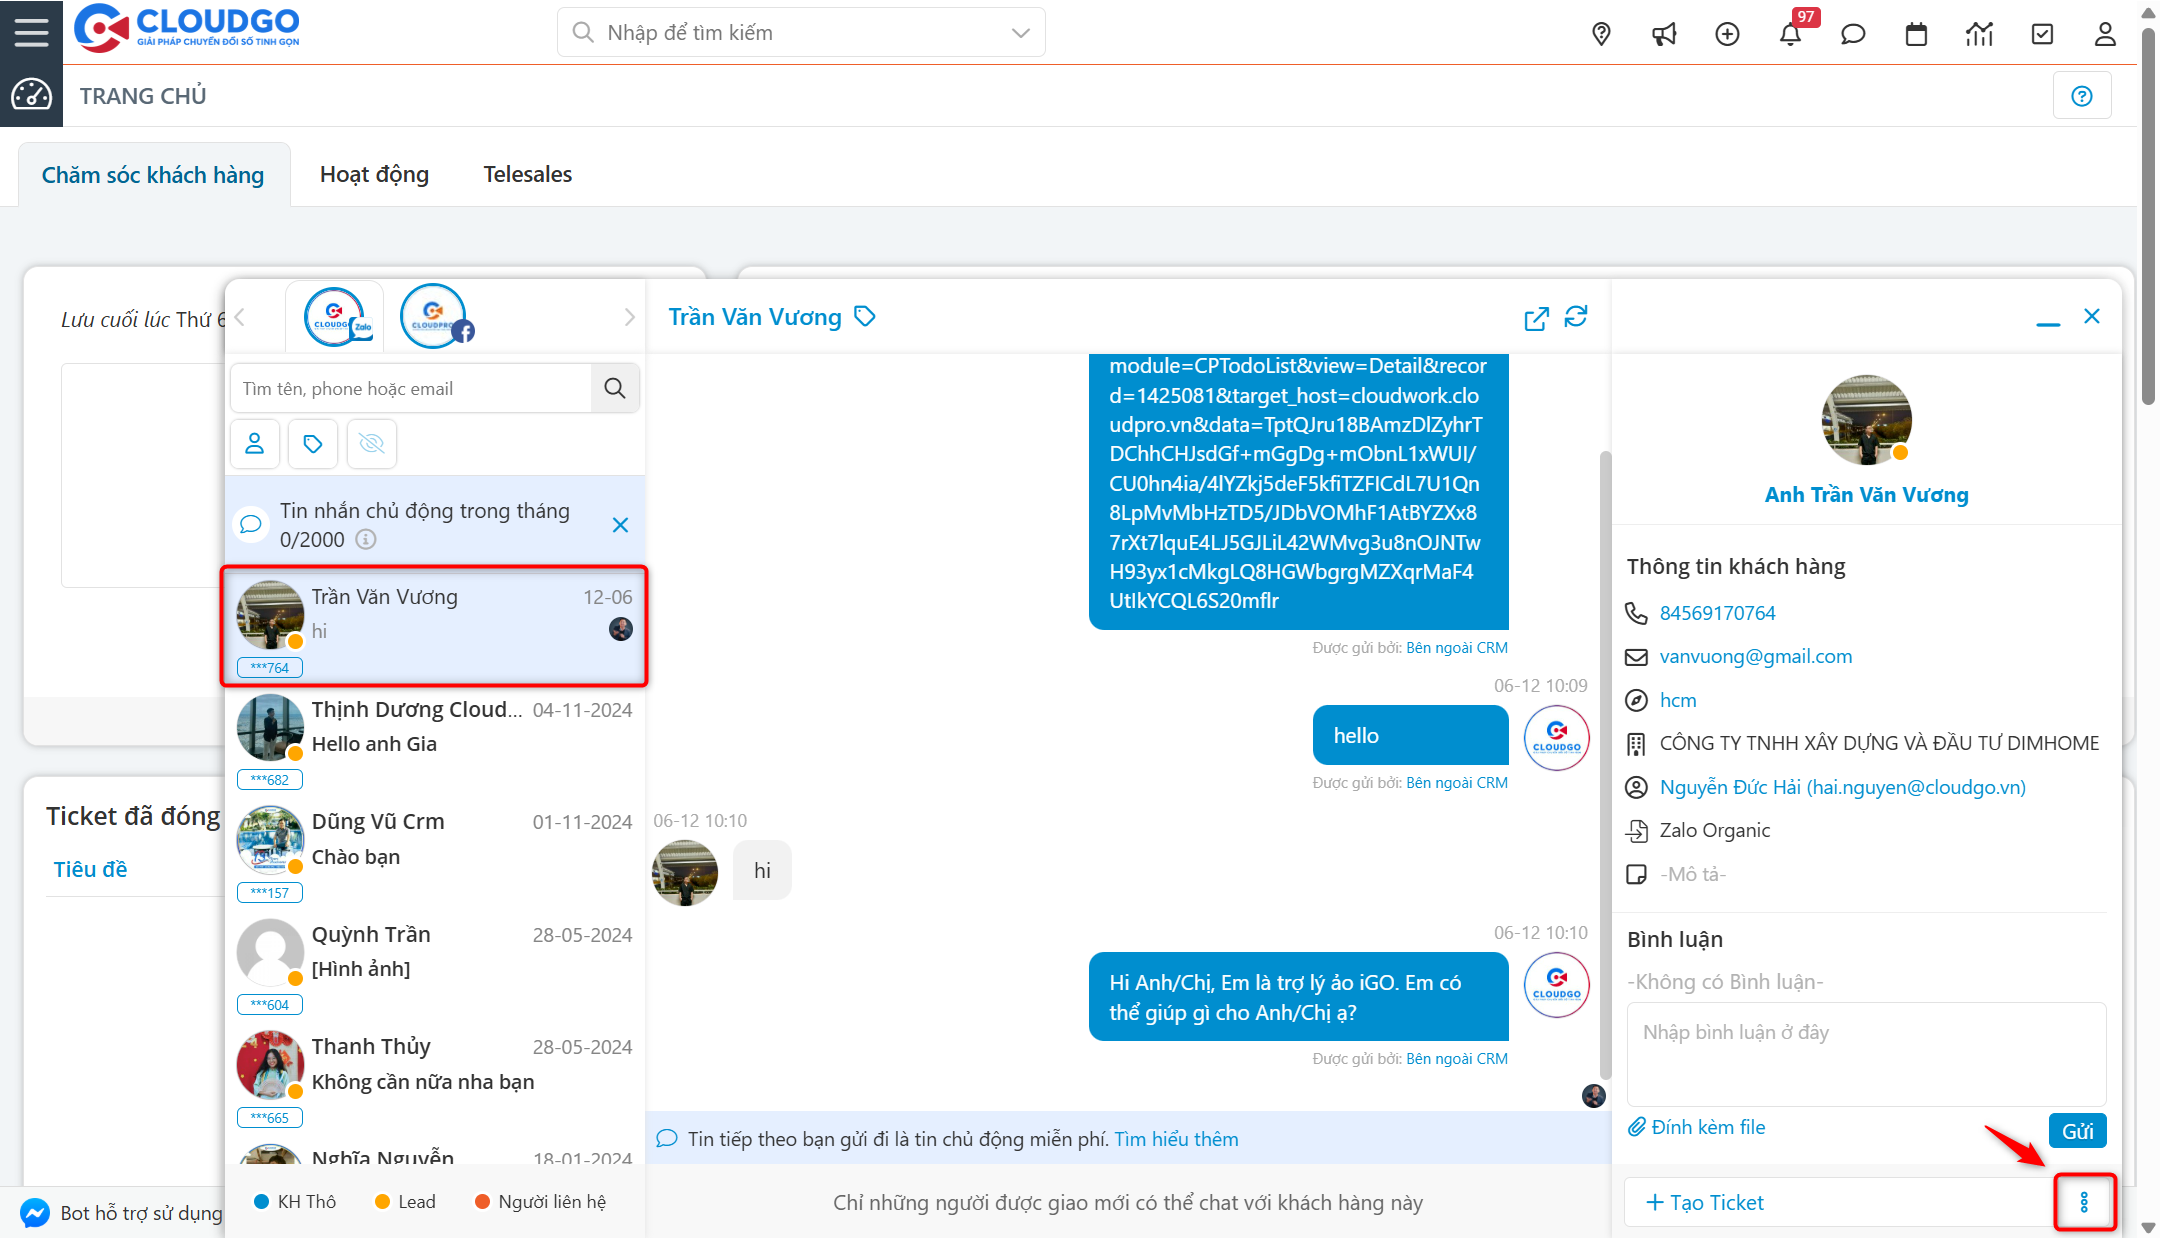Viewport: 2160px width, 1238px height.
Task: Open the announcements megaphone icon
Action: point(1664,33)
